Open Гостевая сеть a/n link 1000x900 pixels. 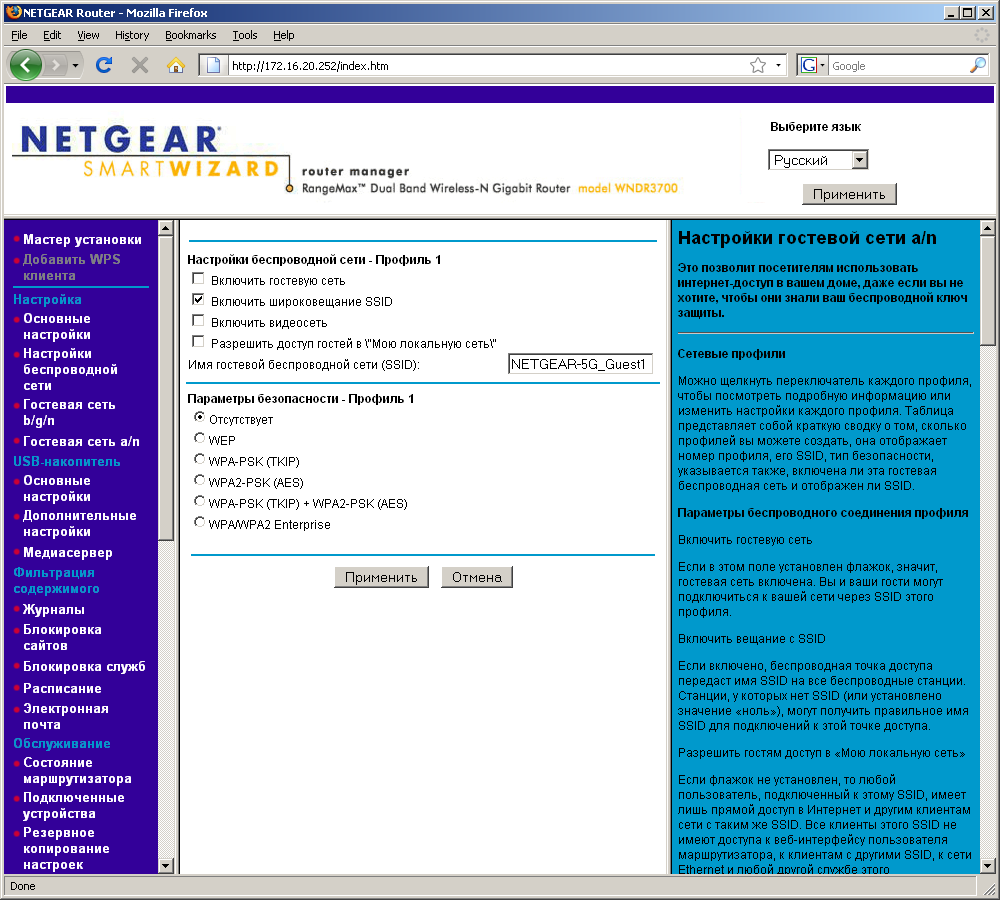click(x=81, y=441)
